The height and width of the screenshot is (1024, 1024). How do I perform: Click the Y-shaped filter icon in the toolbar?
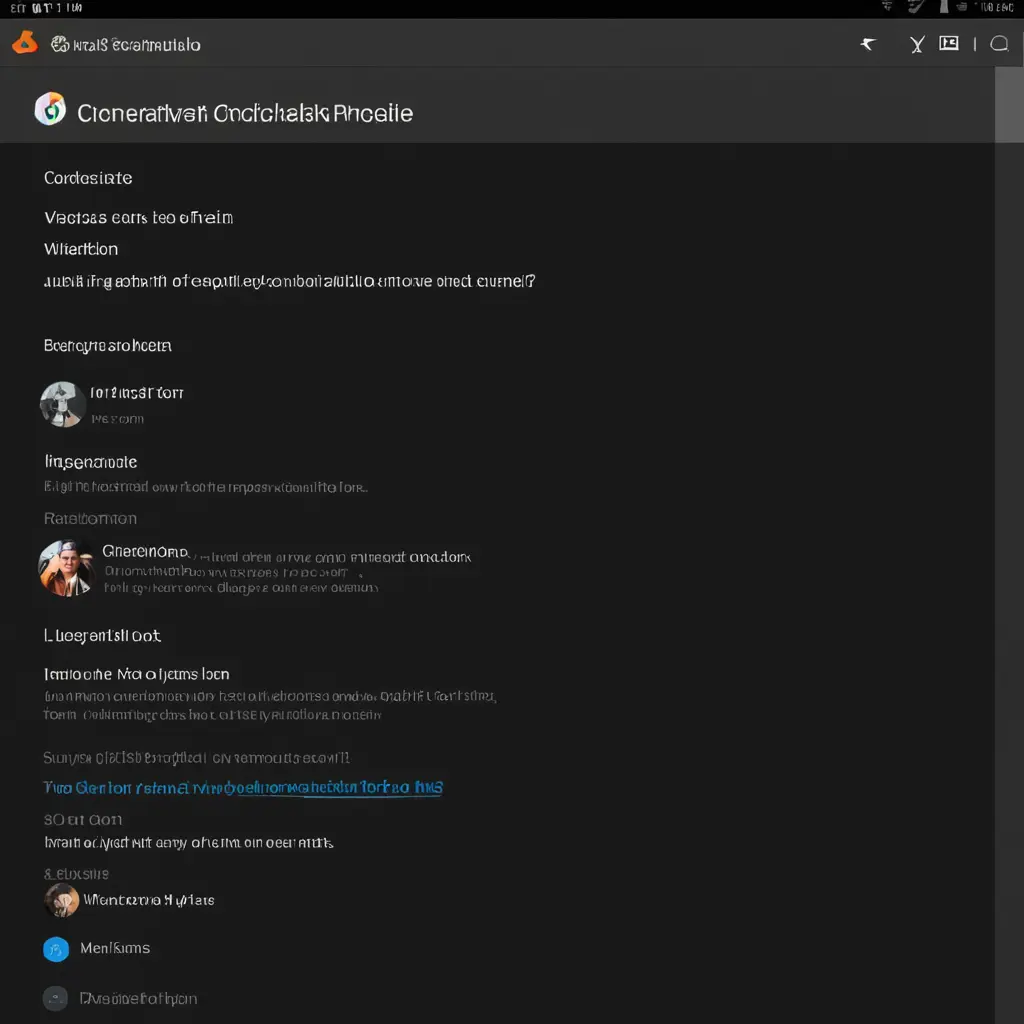(x=916, y=44)
